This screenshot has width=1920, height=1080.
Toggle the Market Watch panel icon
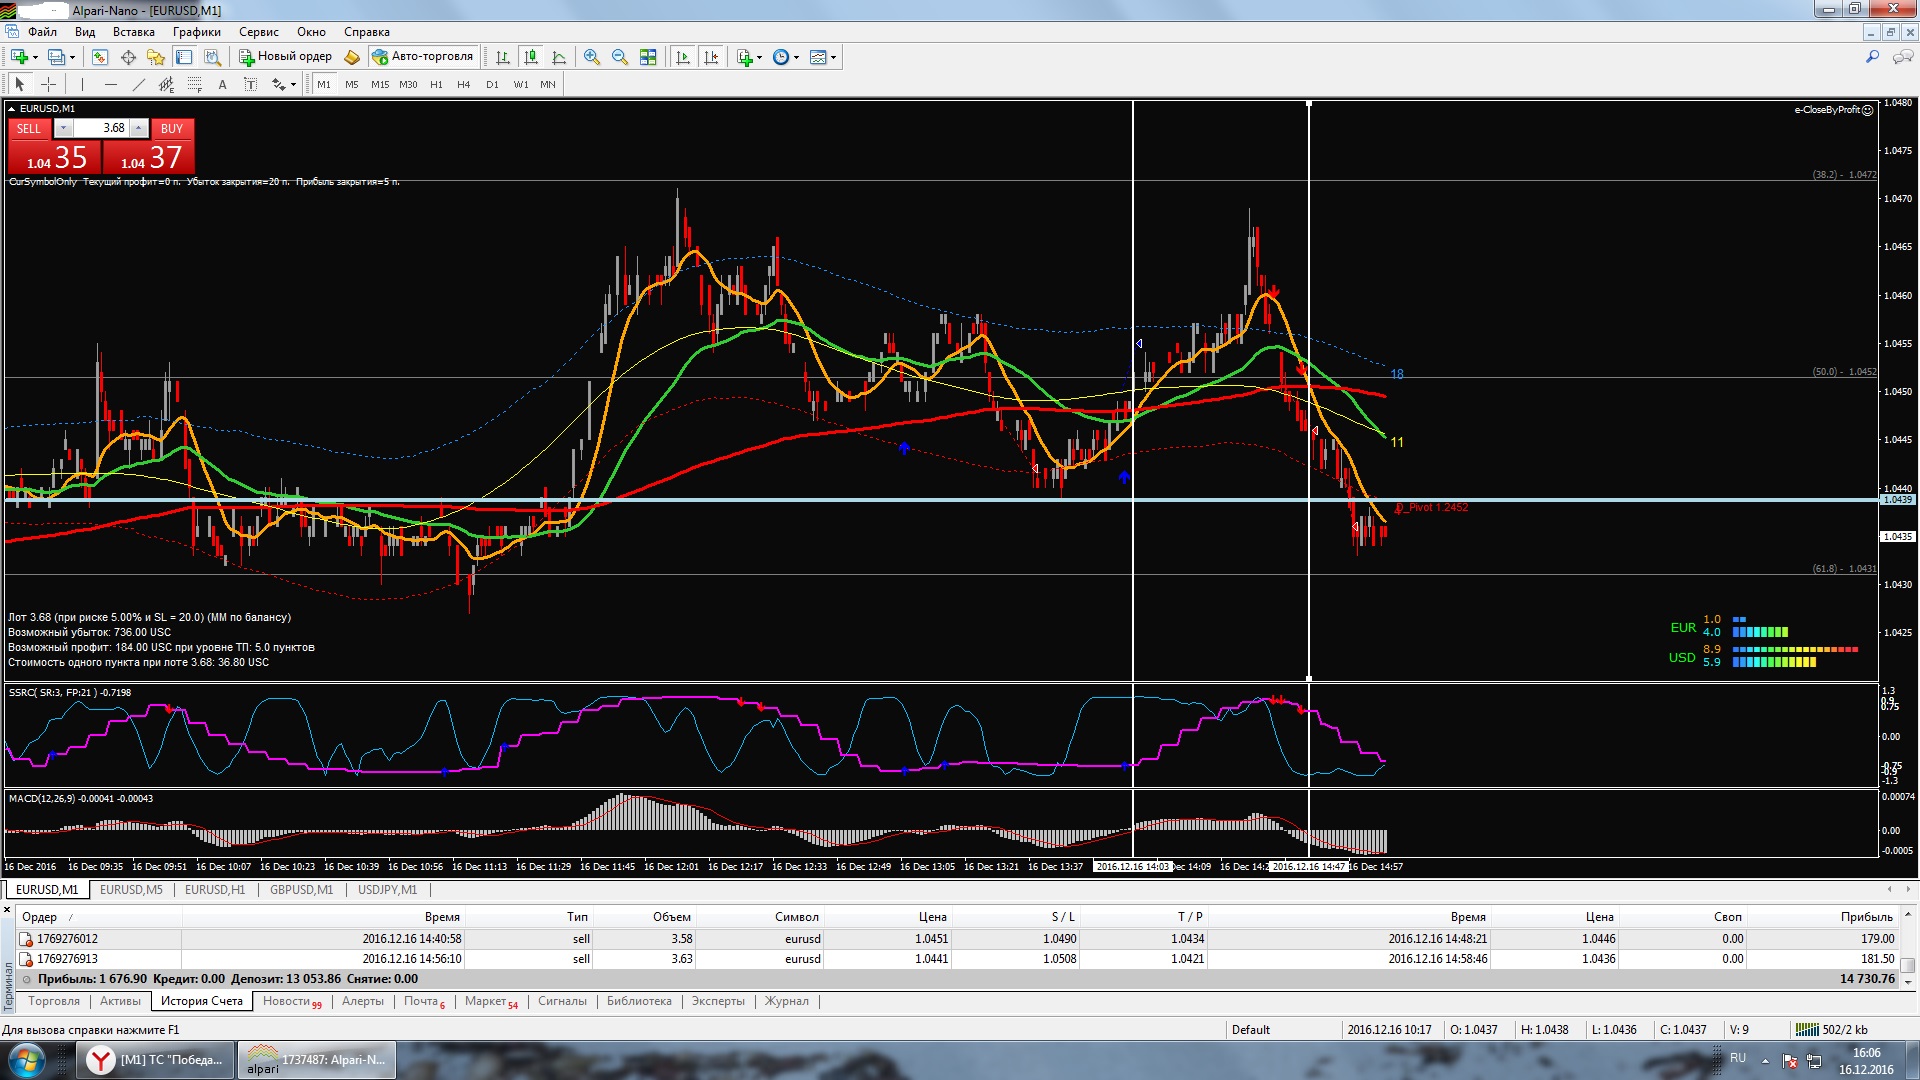point(100,57)
